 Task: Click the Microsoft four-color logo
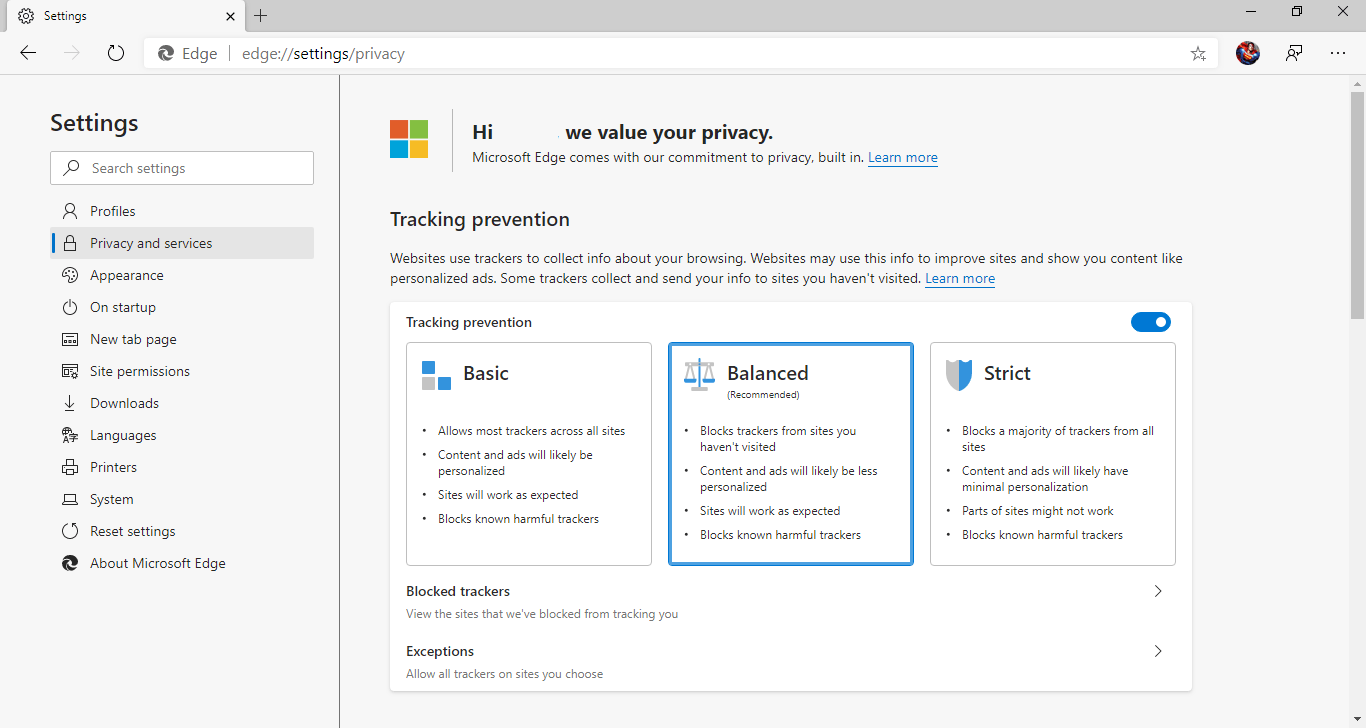click(x=409, y=139)
